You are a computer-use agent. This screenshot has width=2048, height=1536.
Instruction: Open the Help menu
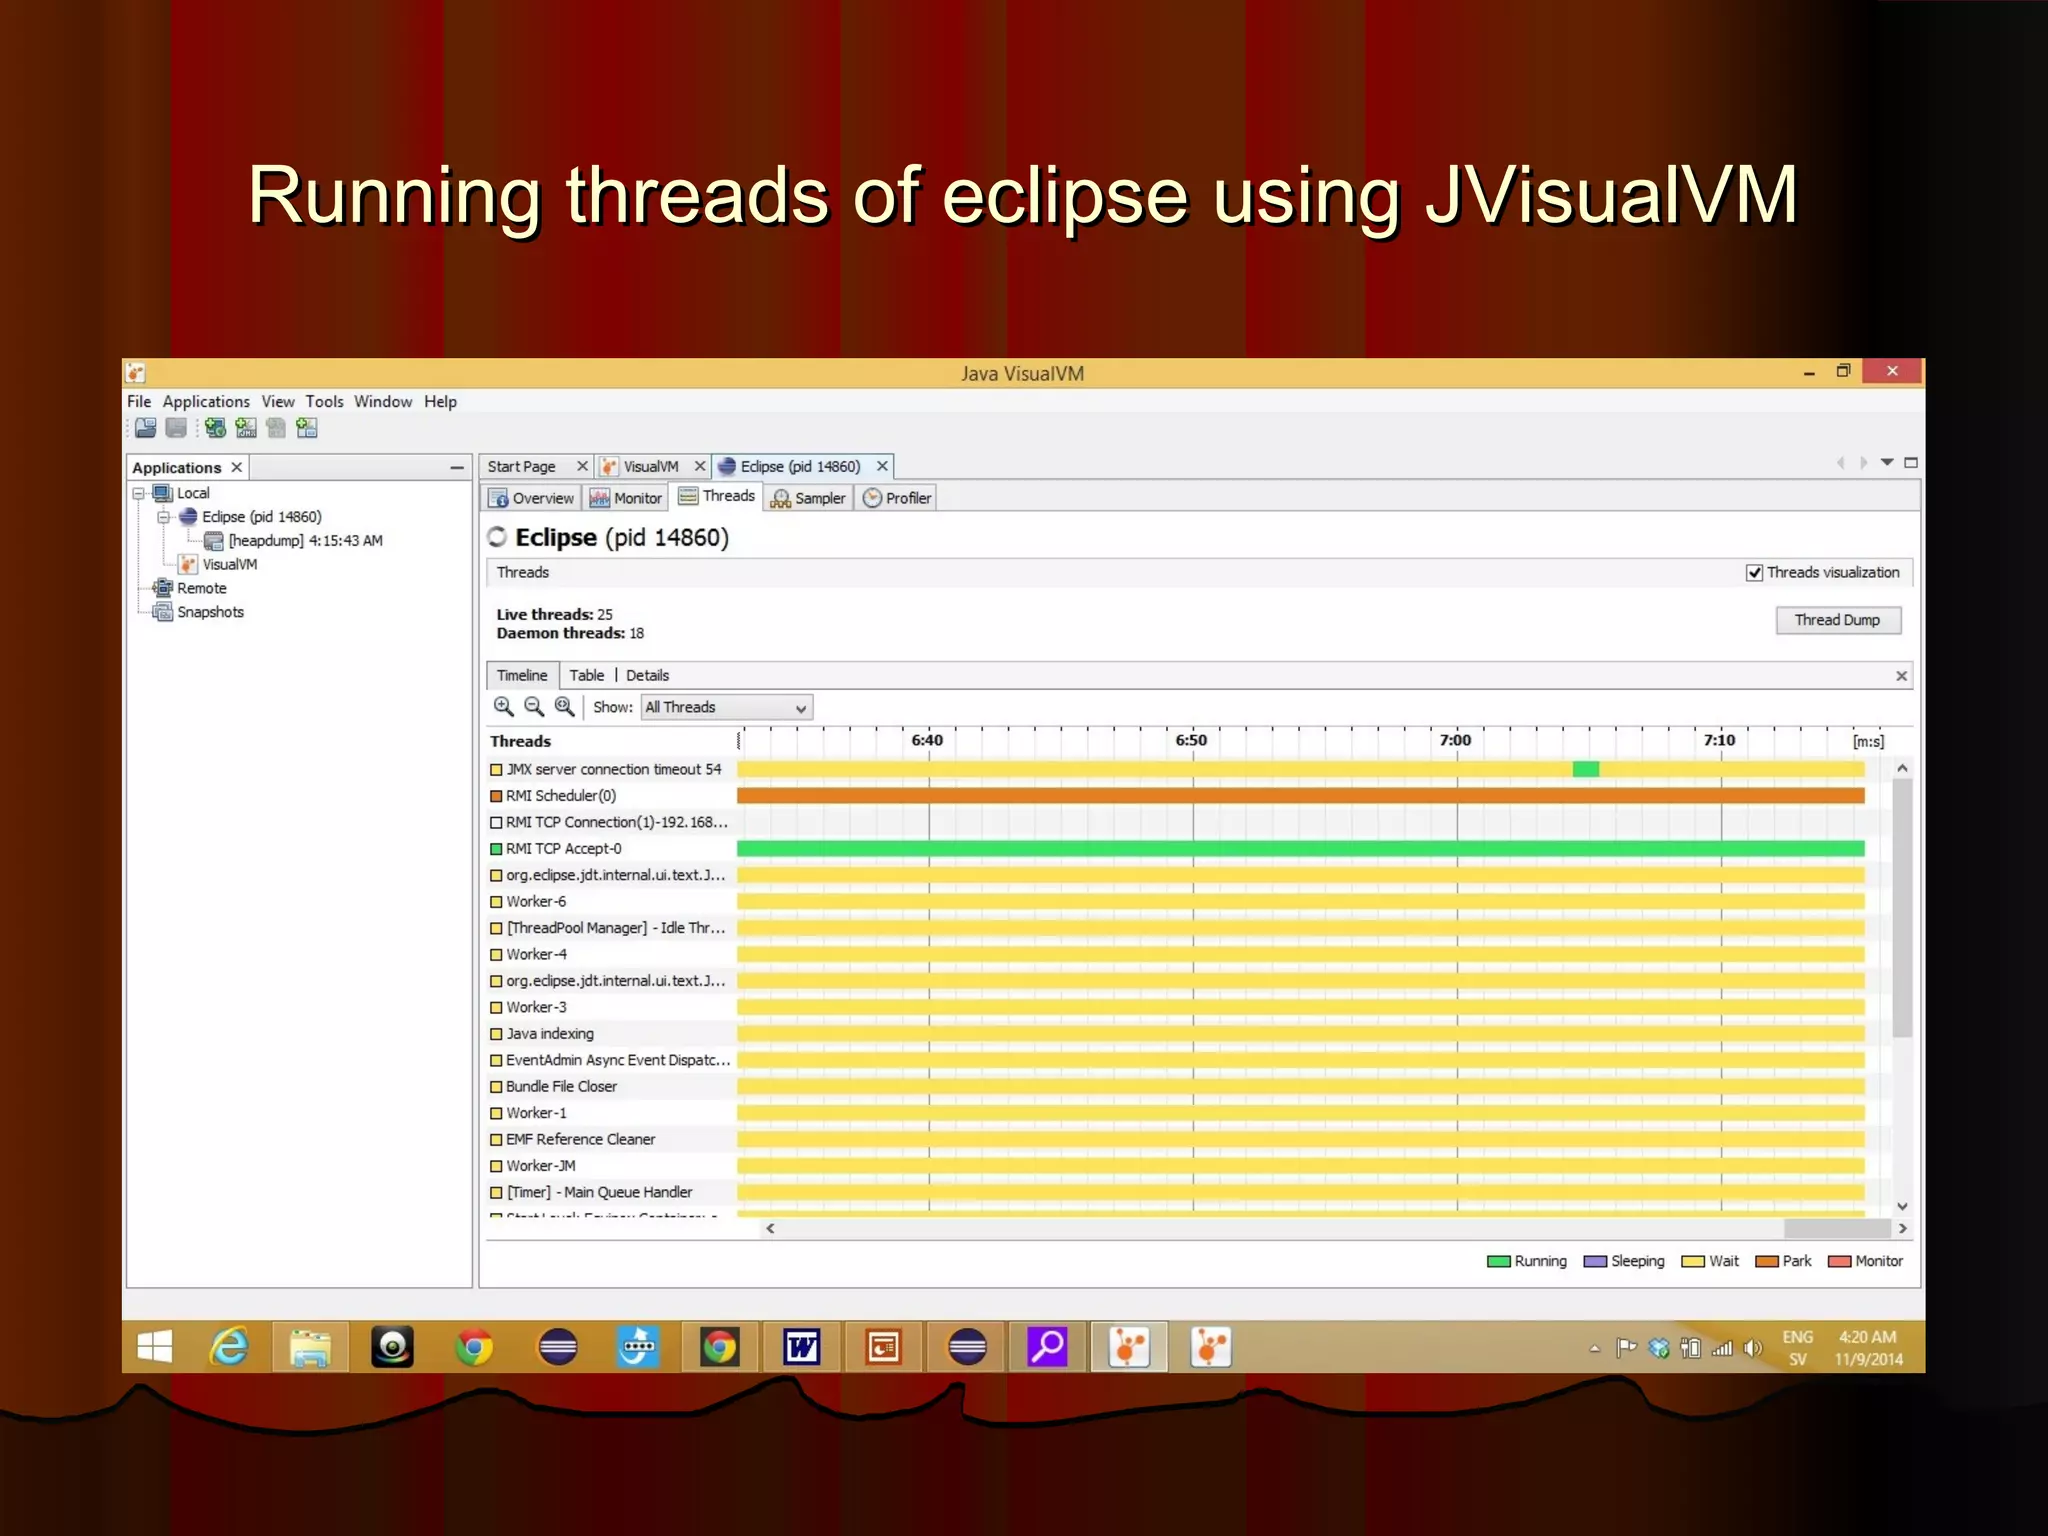tap(440, 402)
